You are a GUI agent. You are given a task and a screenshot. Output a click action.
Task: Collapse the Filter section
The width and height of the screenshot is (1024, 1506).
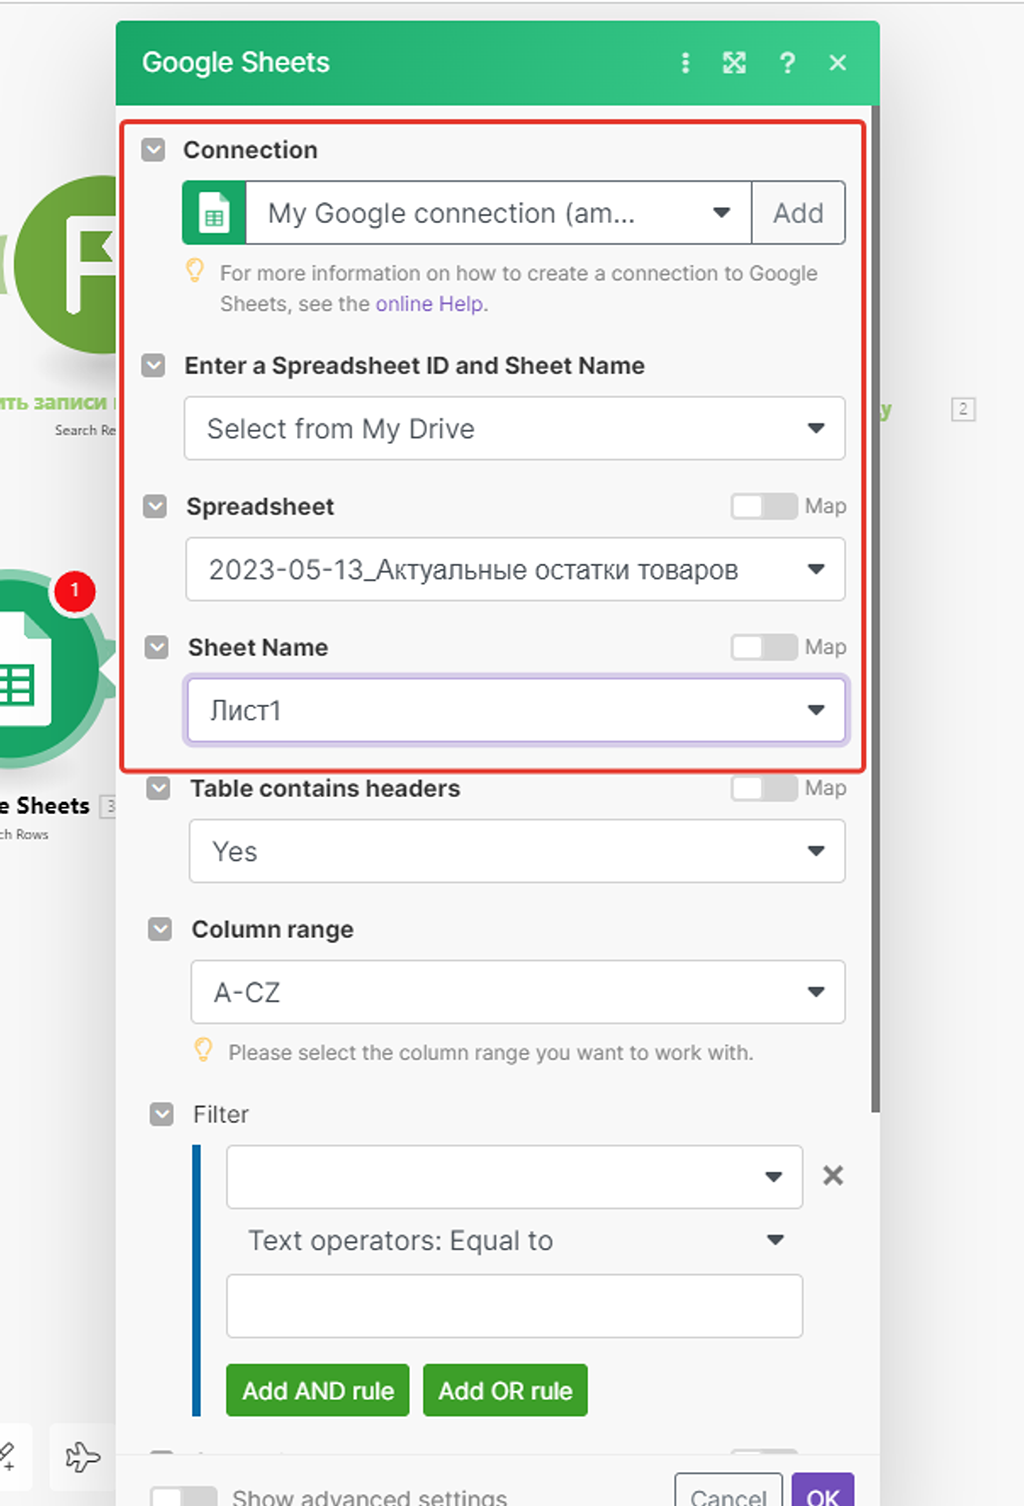[161, 1114]
